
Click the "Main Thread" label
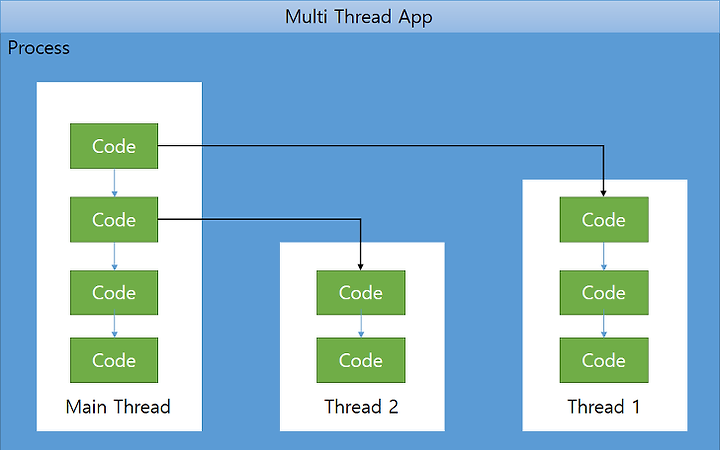(x=118, y=407)
